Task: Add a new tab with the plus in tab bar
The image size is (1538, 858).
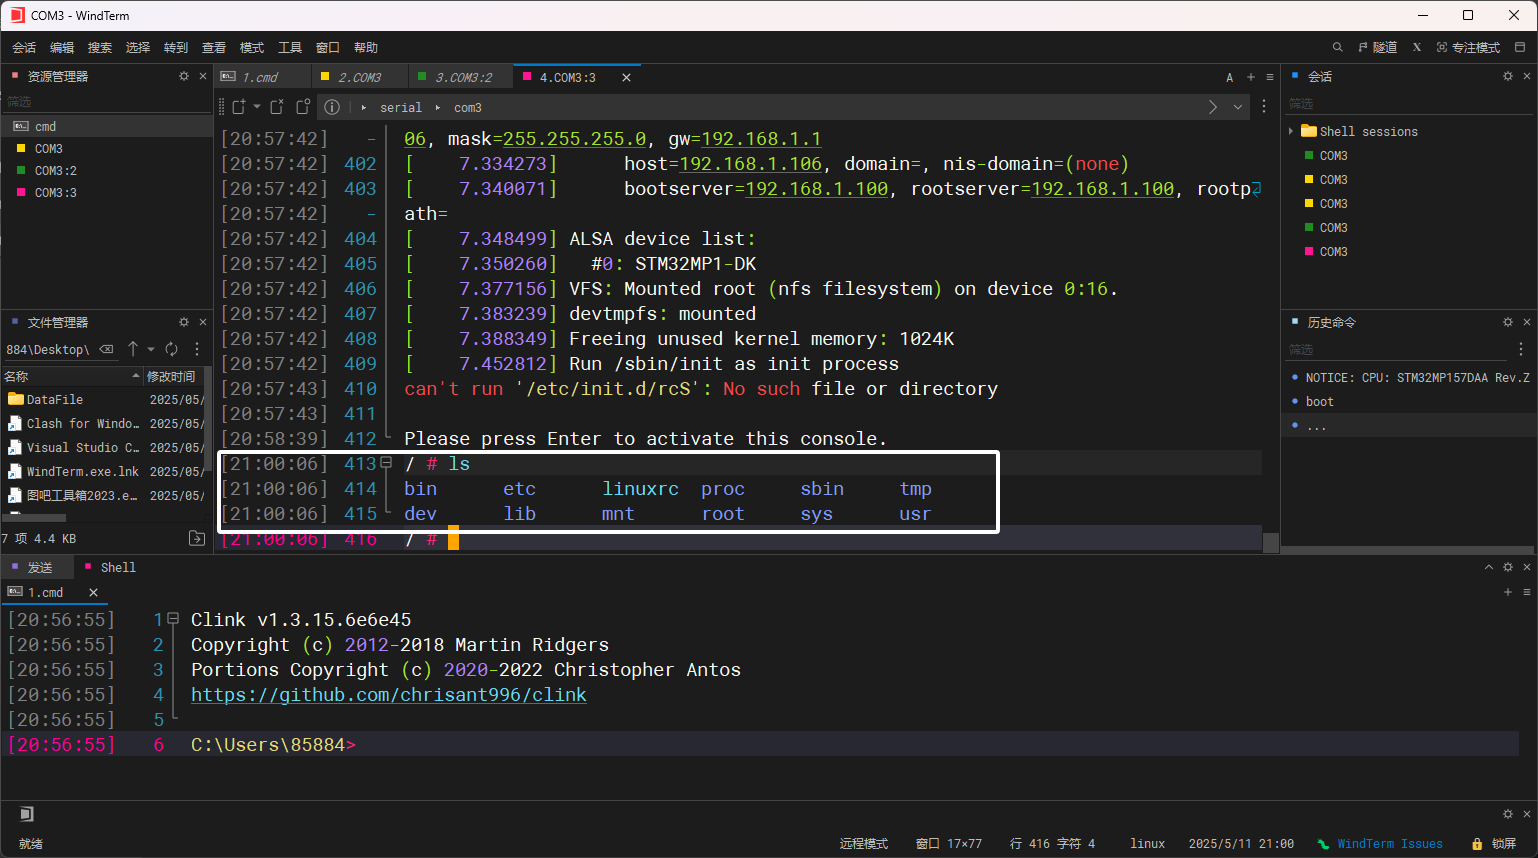Action: point(1250,77)
